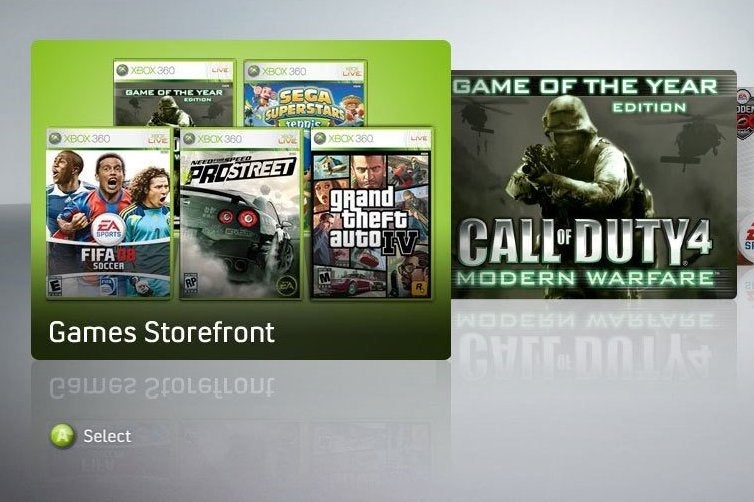Viewport: 754px width, 502px height.
Task: Select the Sega Superstars Tennis cover
Action: point(305,93)
